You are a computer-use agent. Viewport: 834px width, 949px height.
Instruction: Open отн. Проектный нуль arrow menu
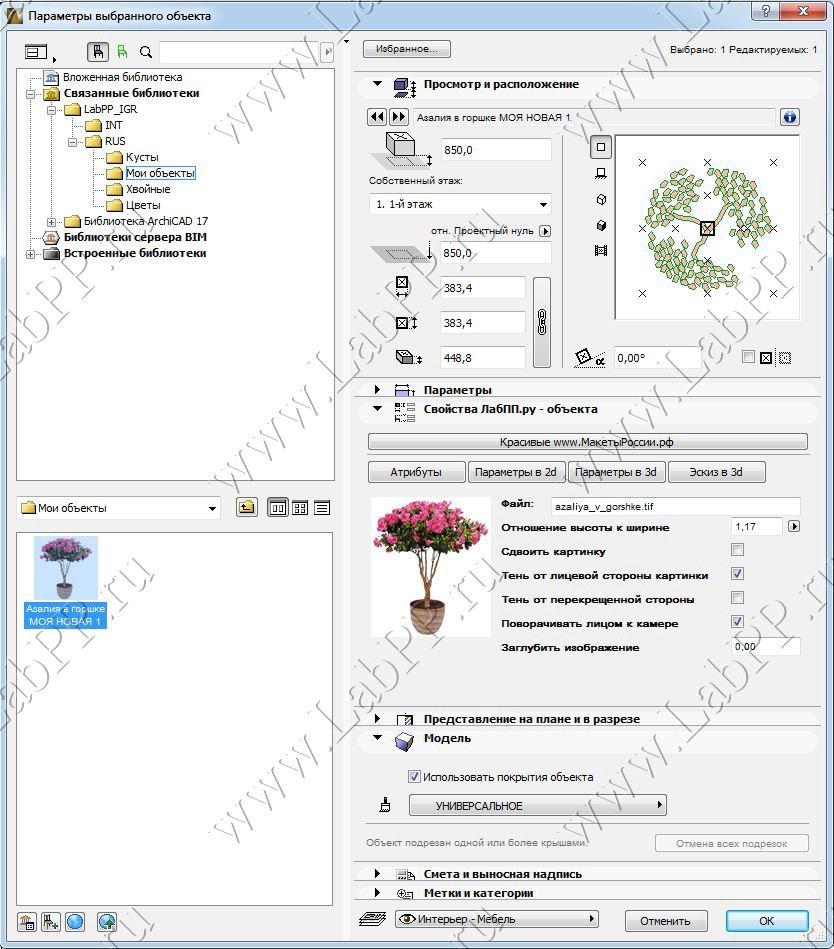click(x=545, y=231)
